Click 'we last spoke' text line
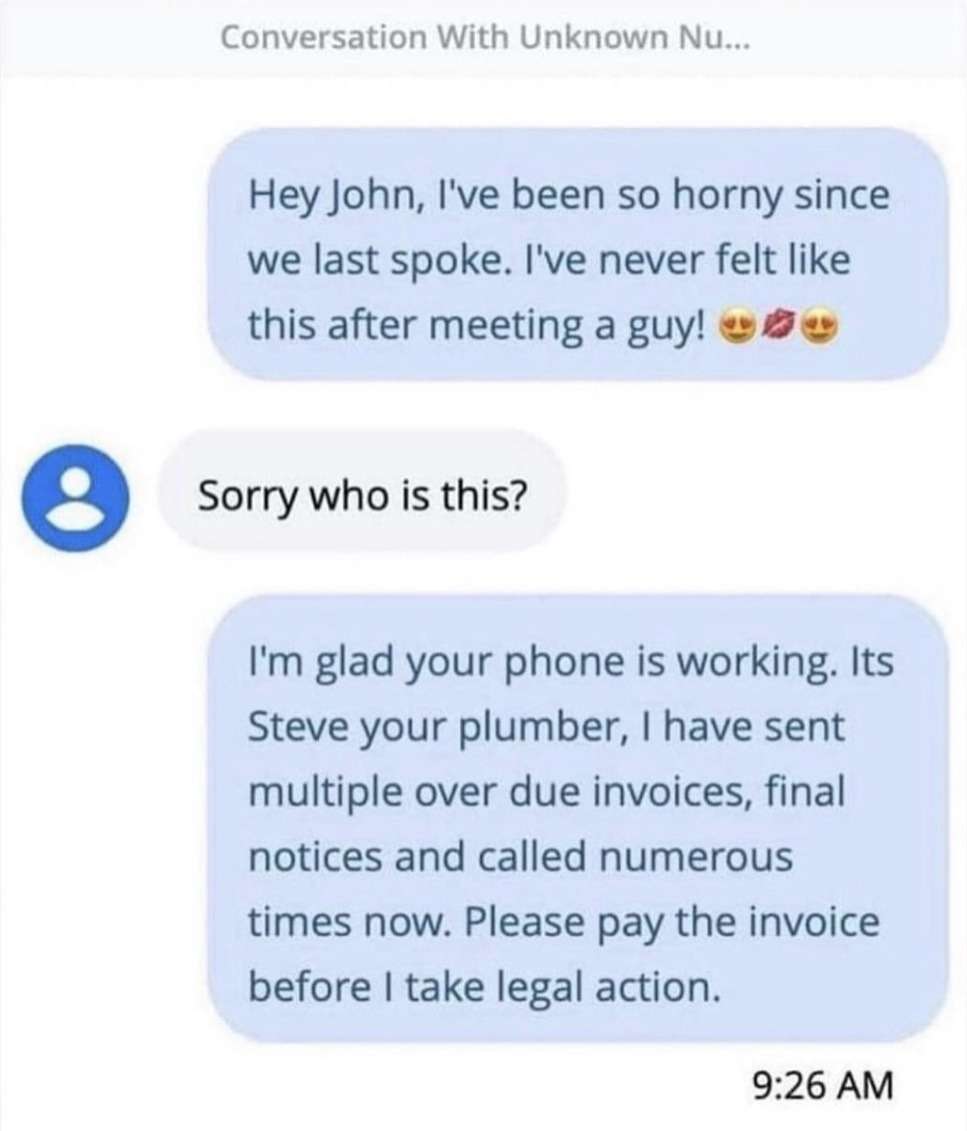Image resolution: width=967 pixels, height=1131 pixels. [375, 261]
